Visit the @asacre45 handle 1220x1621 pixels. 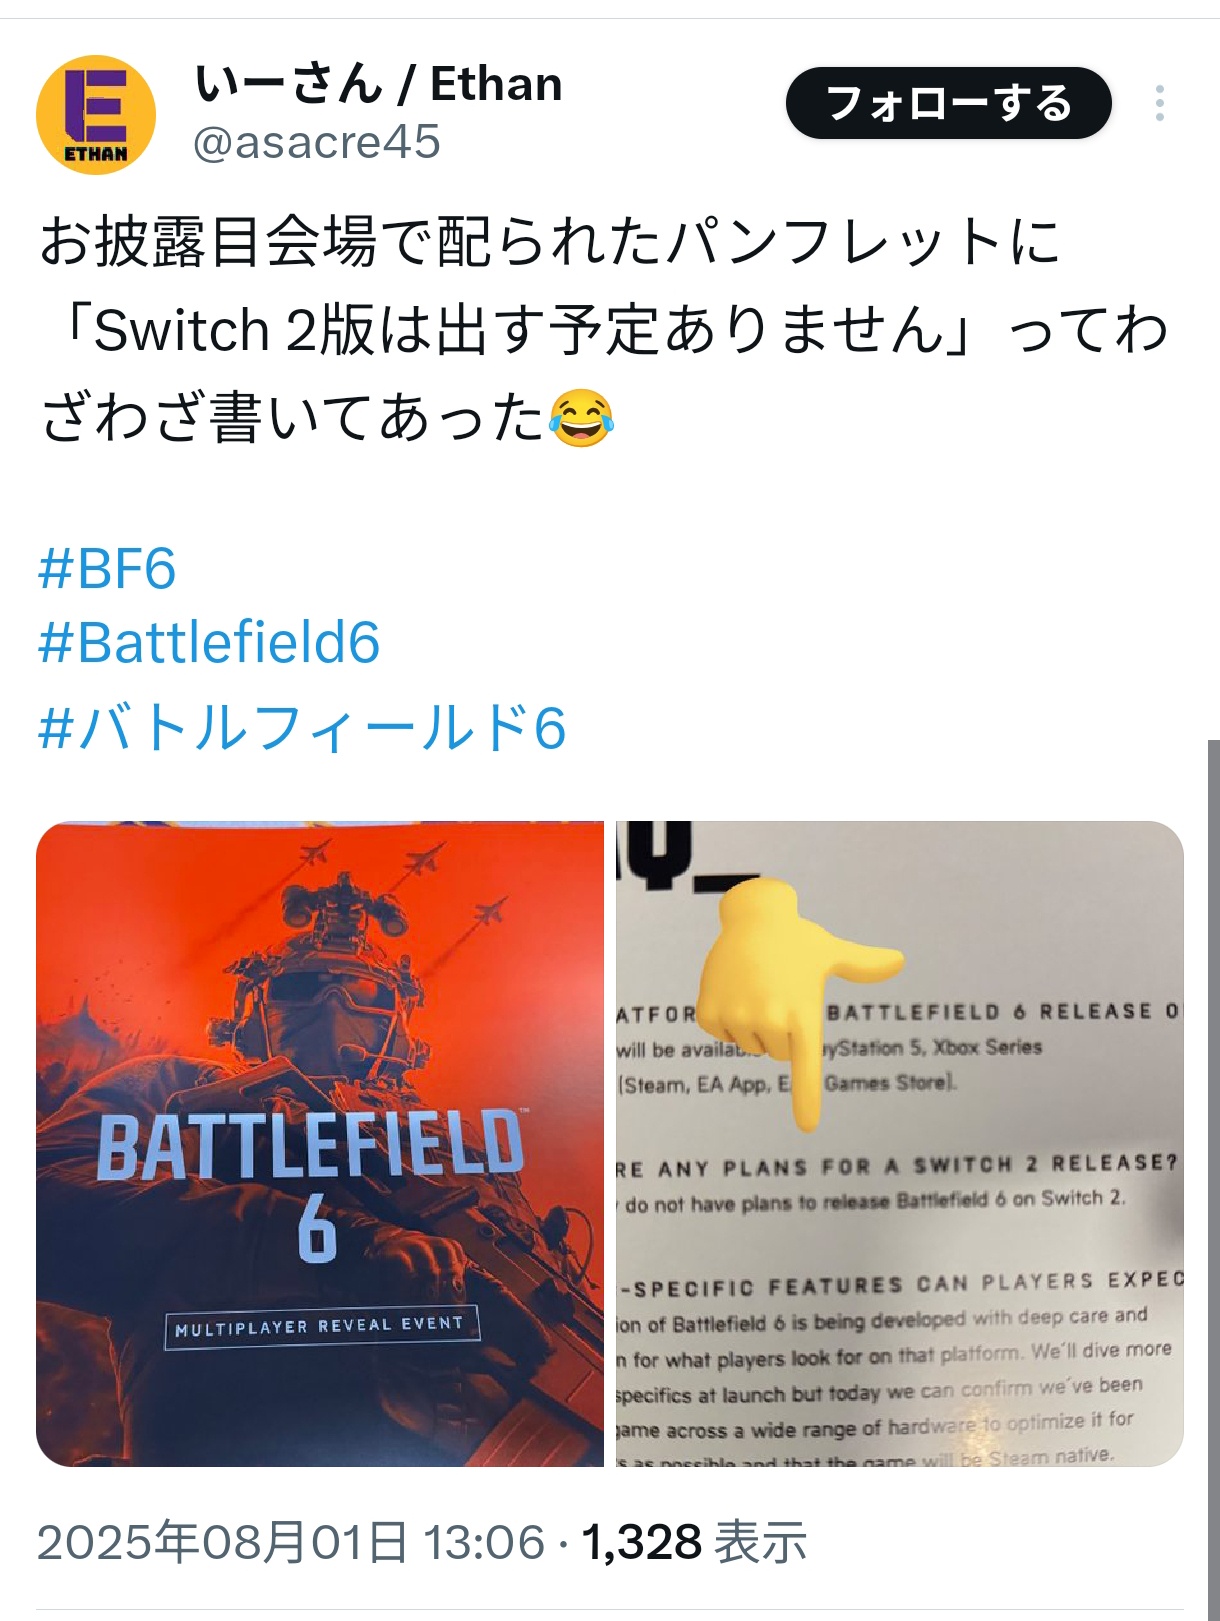coord(316,142)
